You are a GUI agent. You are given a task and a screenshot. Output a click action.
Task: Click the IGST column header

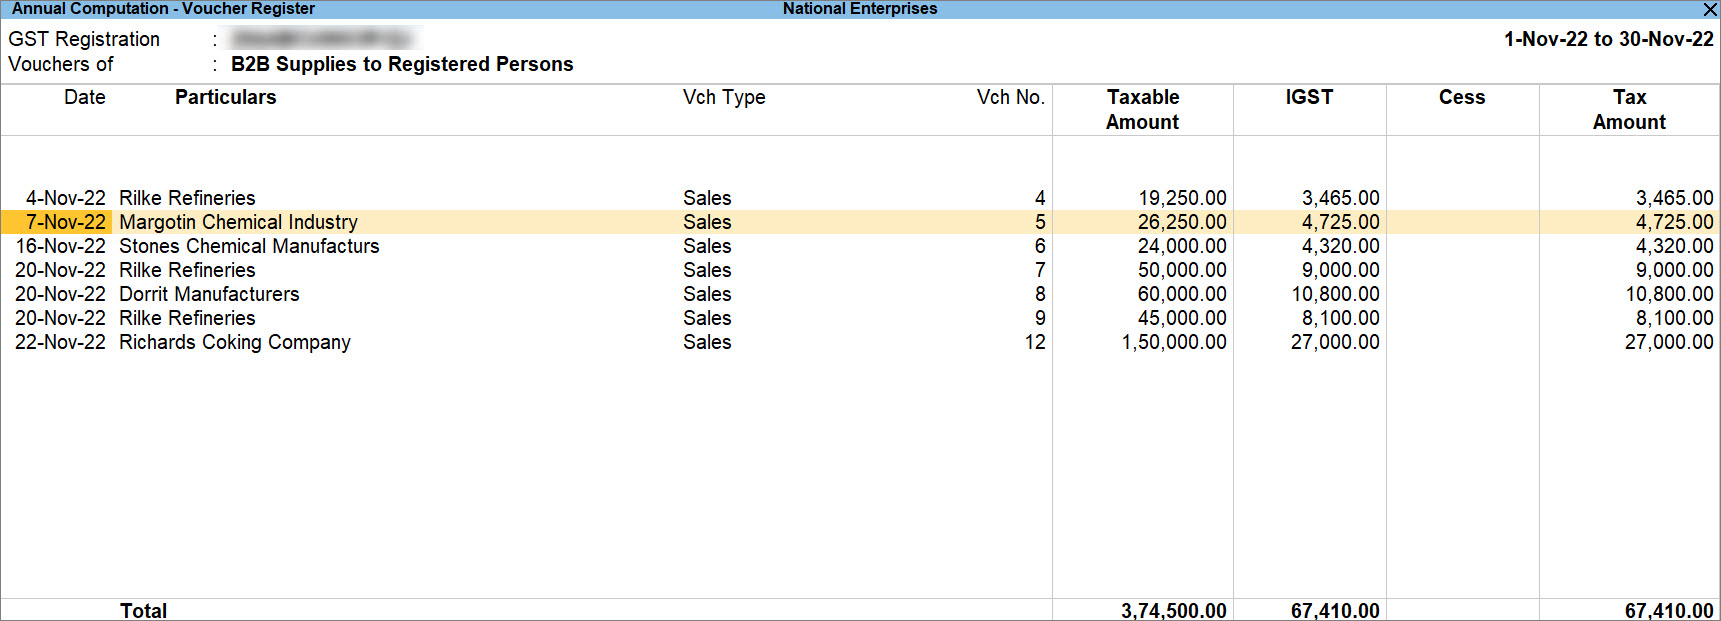(1310, 97)
